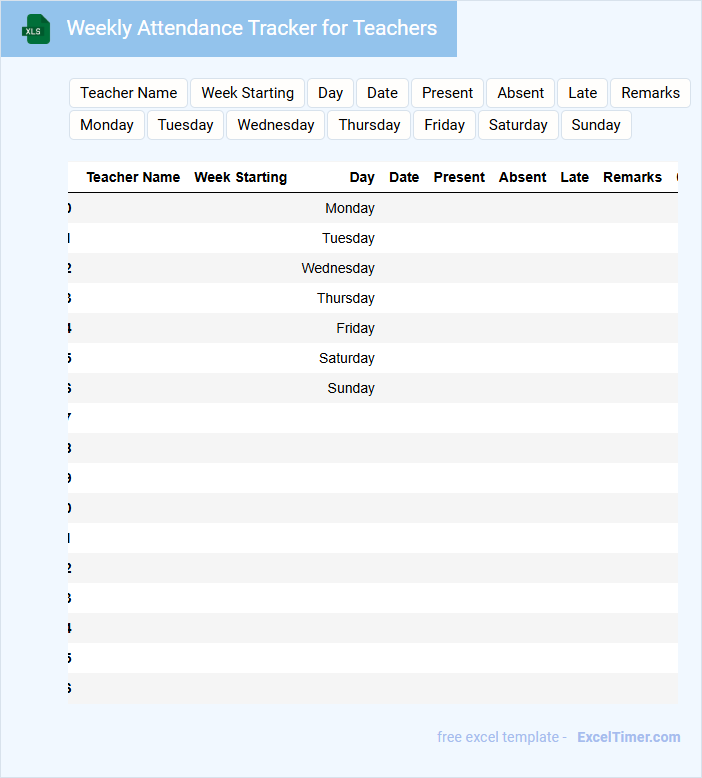Select the Sunday cell in the table

[x=351, y=388]
